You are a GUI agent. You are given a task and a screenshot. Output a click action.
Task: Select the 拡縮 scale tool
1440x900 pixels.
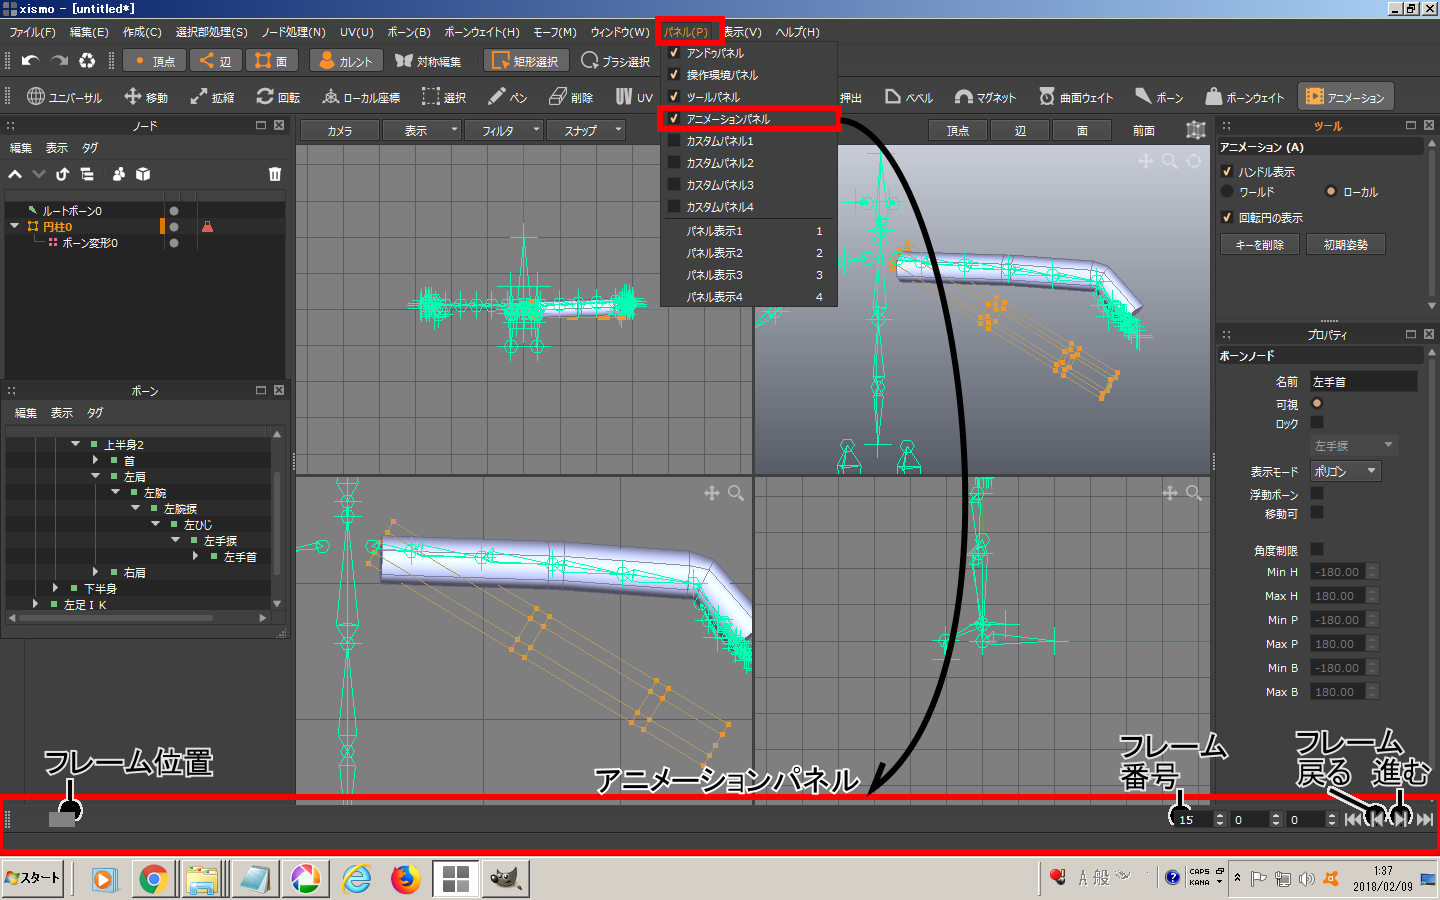[212, 97]
